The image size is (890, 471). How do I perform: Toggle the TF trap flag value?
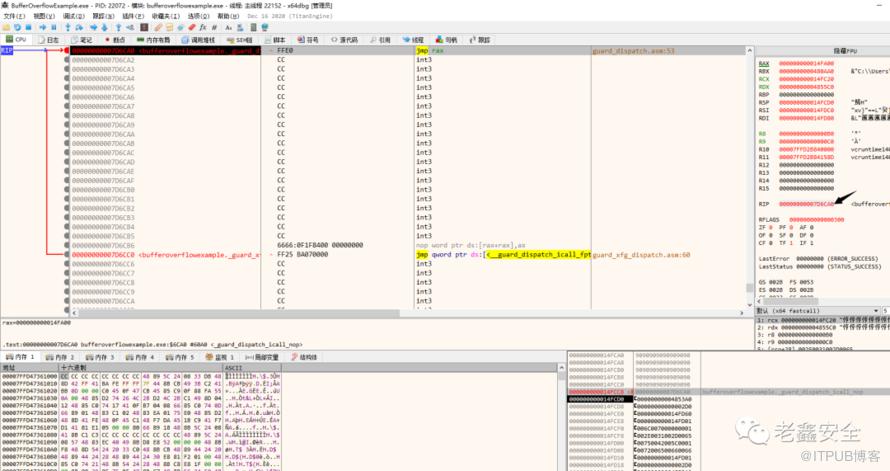point(790,243)
